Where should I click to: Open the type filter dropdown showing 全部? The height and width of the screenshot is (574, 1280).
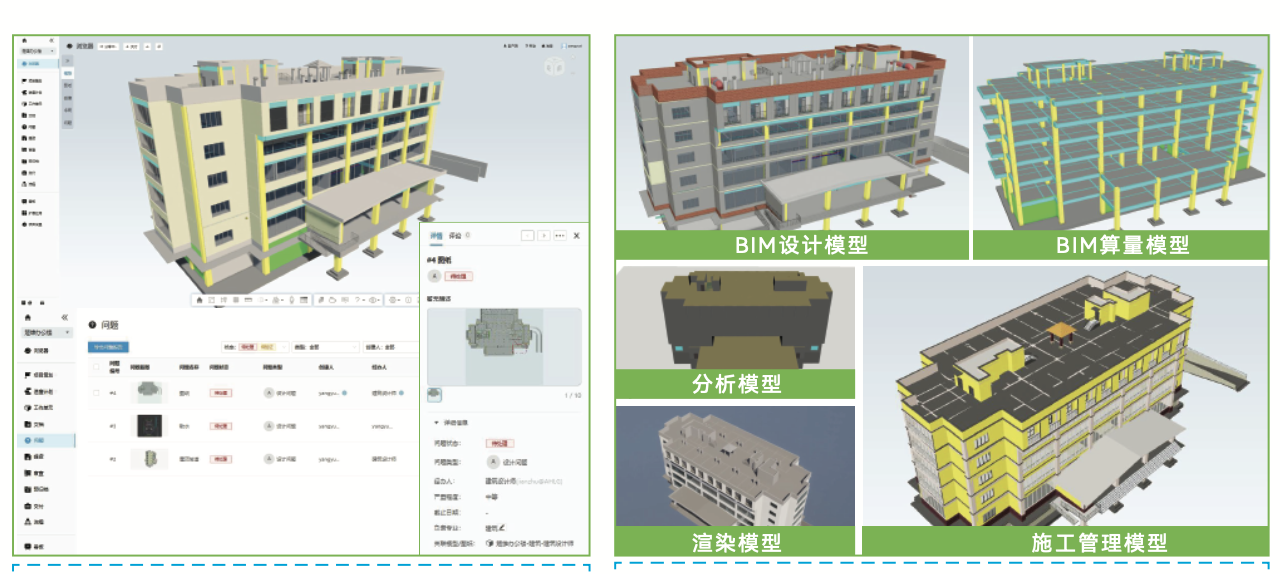click(324, 347)
